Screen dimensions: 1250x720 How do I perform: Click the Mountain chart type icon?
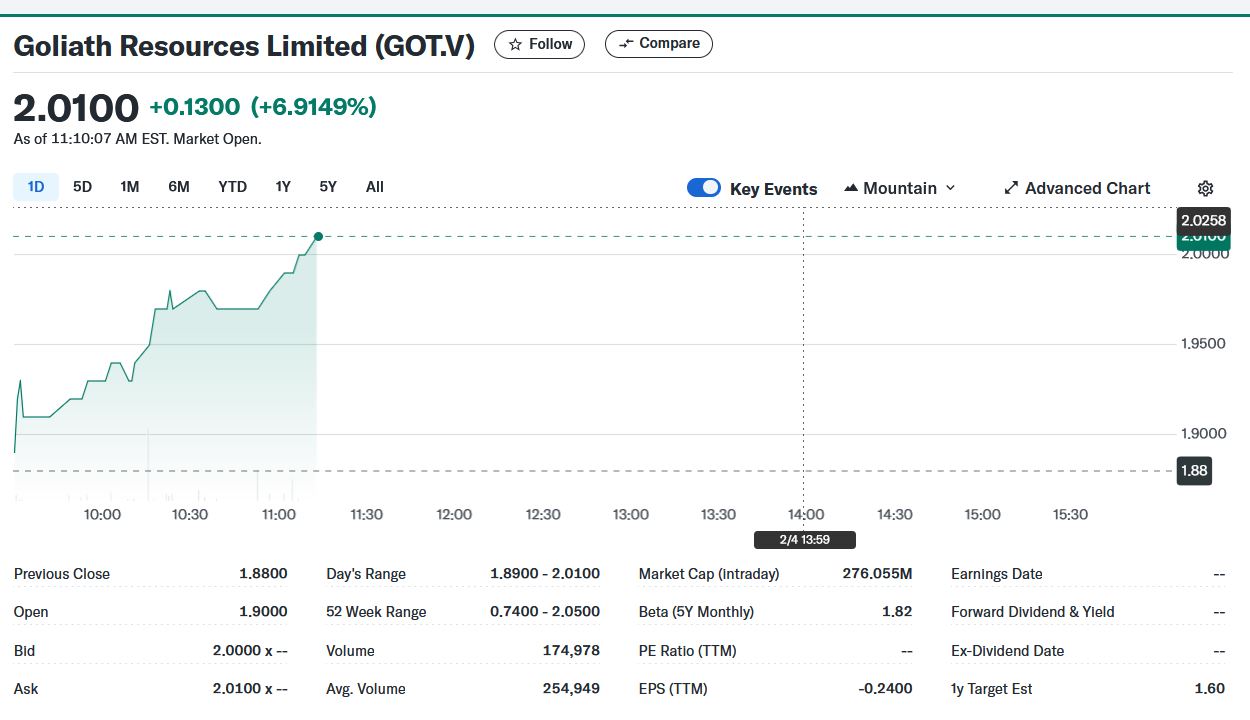[x=851, y=188]
